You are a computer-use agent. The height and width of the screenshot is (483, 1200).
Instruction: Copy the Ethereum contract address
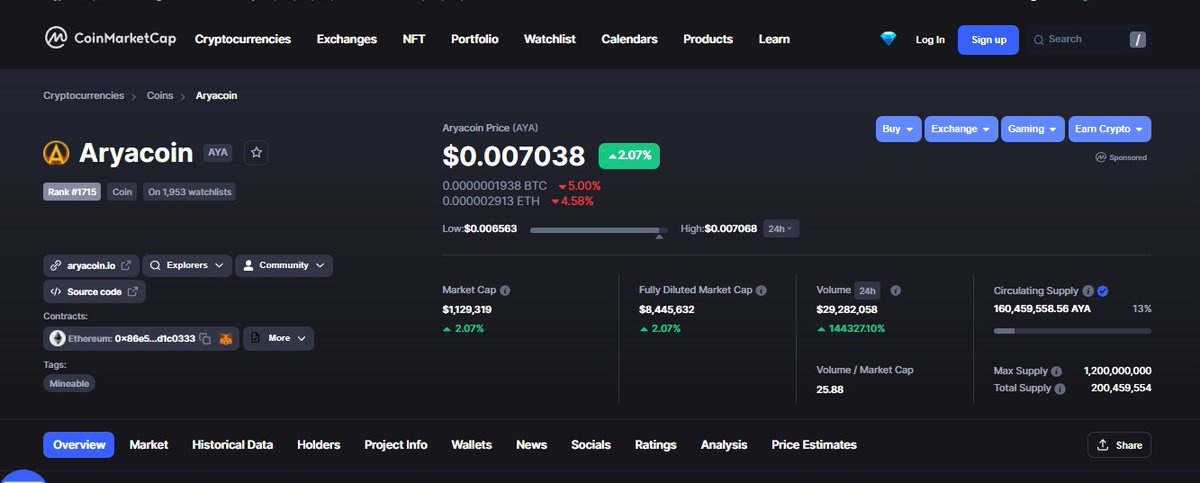click(x=204, y=339)
